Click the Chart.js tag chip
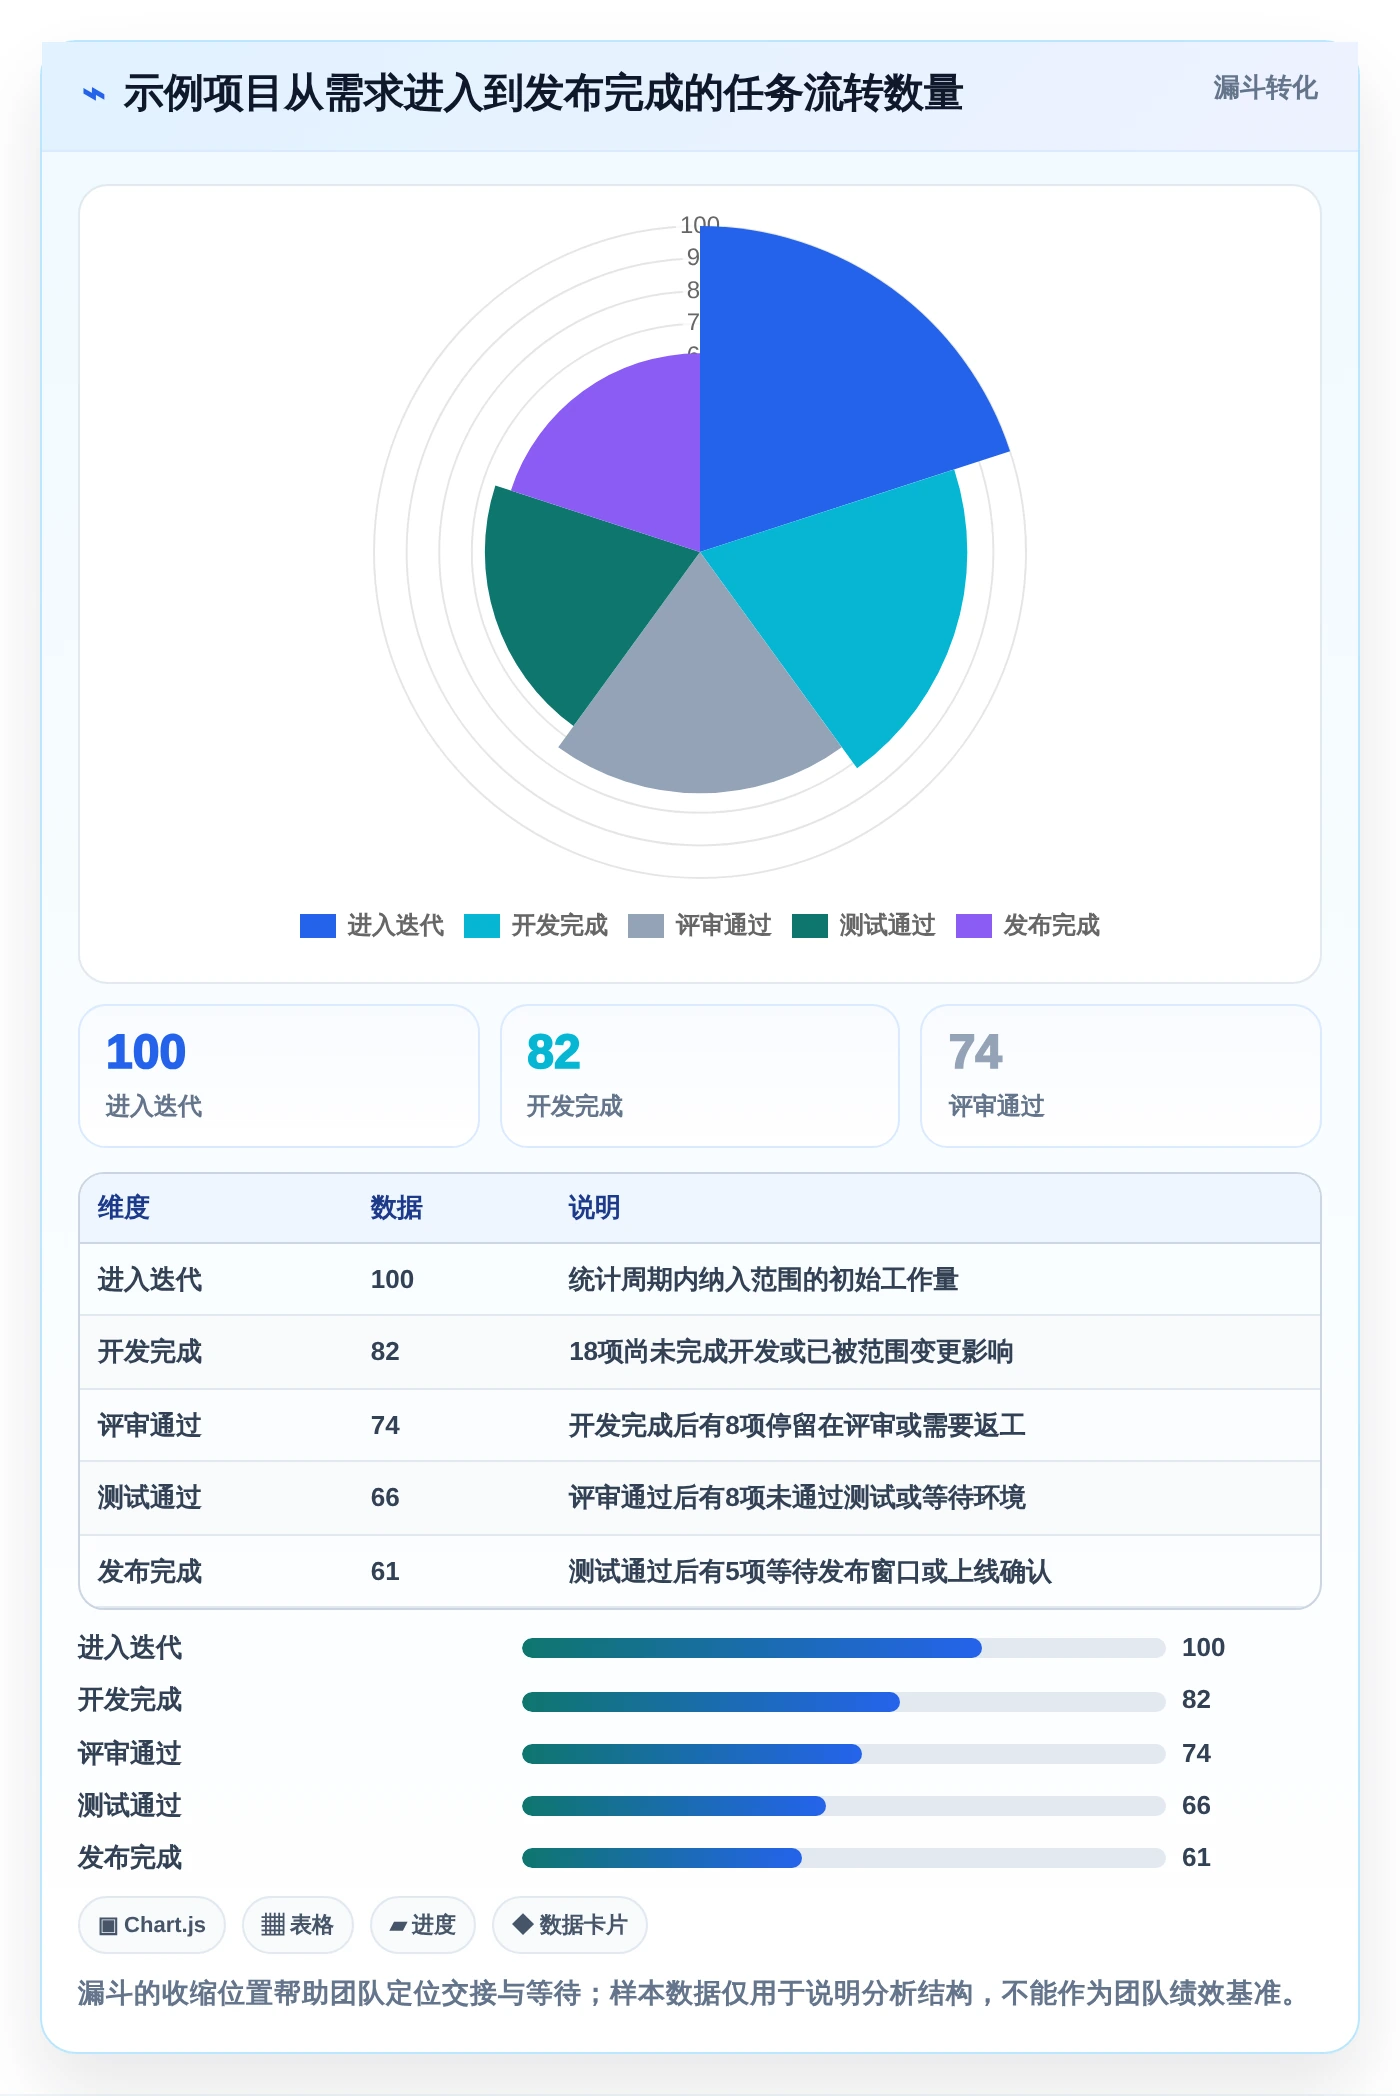Screen dimensions: 1400x2096 [152, 1925]
